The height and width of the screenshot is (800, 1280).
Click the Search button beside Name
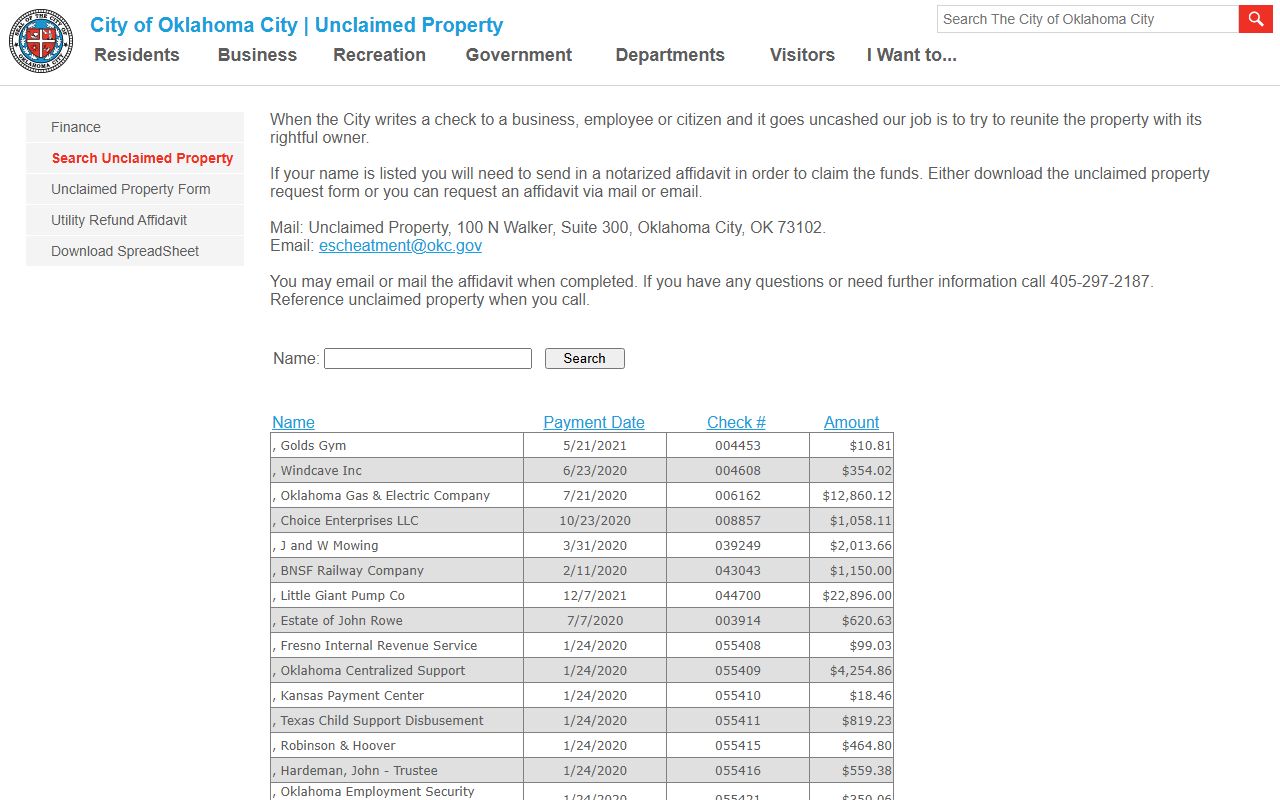click(585, 358)
